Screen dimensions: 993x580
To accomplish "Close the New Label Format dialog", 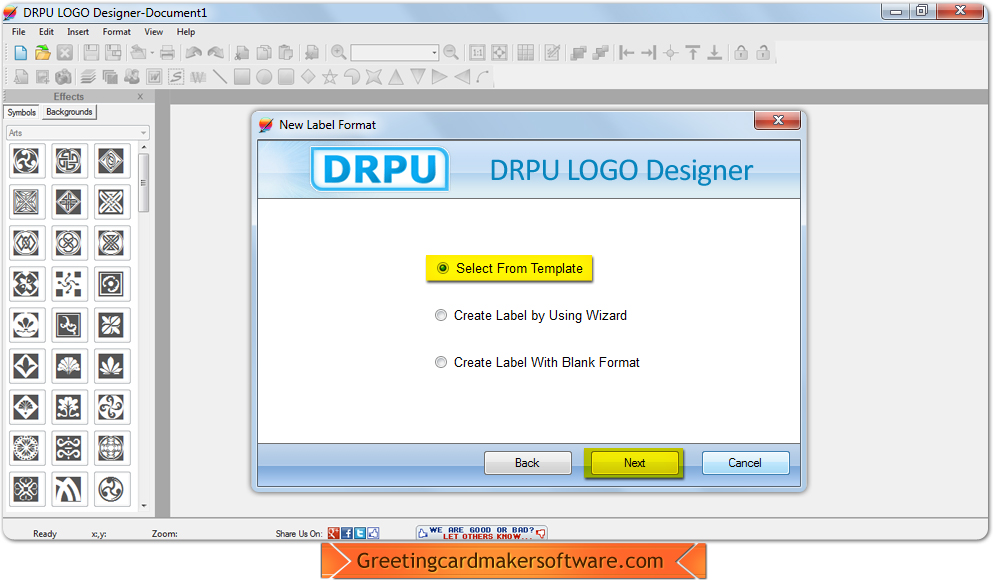I will (x=778, y=120).
